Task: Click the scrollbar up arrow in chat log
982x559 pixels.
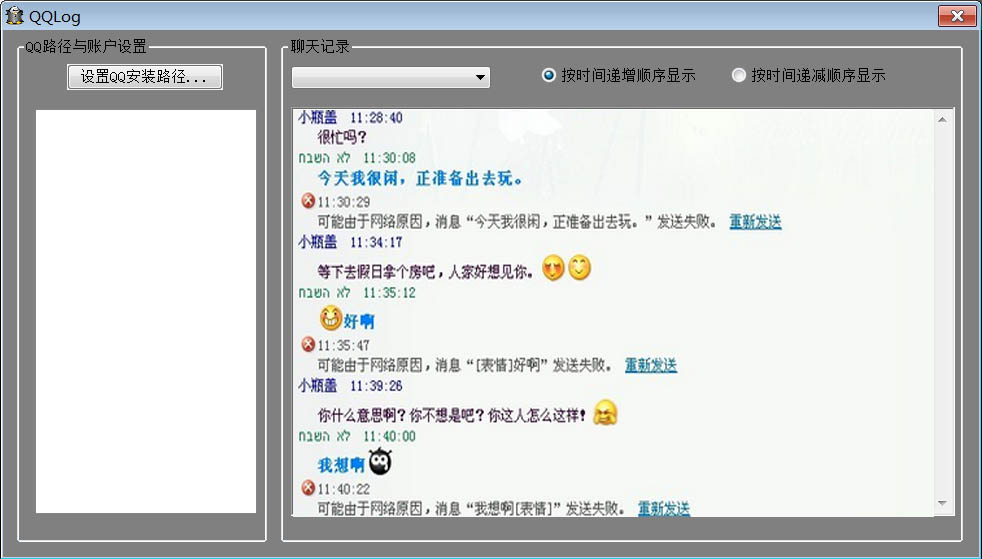Action: point(943,119)
